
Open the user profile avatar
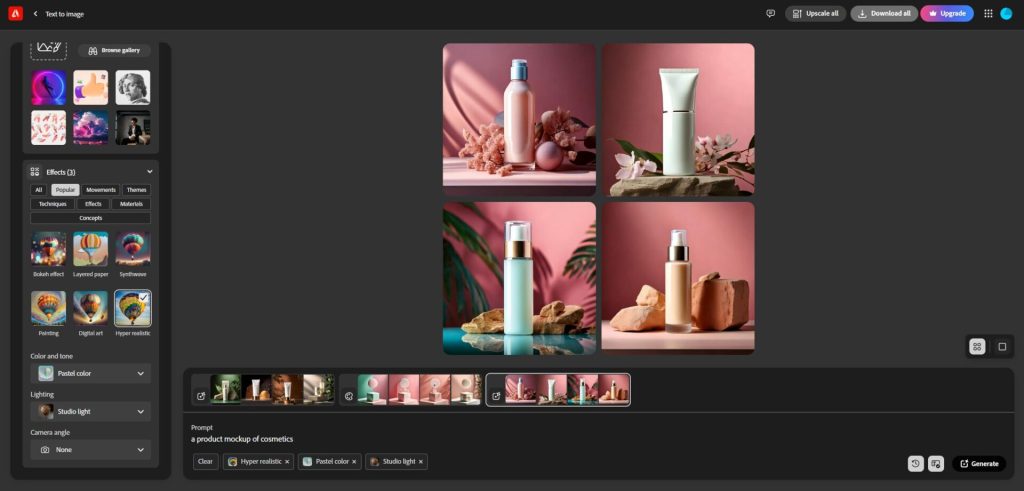pyautogui.click(x=1006, y=13)
